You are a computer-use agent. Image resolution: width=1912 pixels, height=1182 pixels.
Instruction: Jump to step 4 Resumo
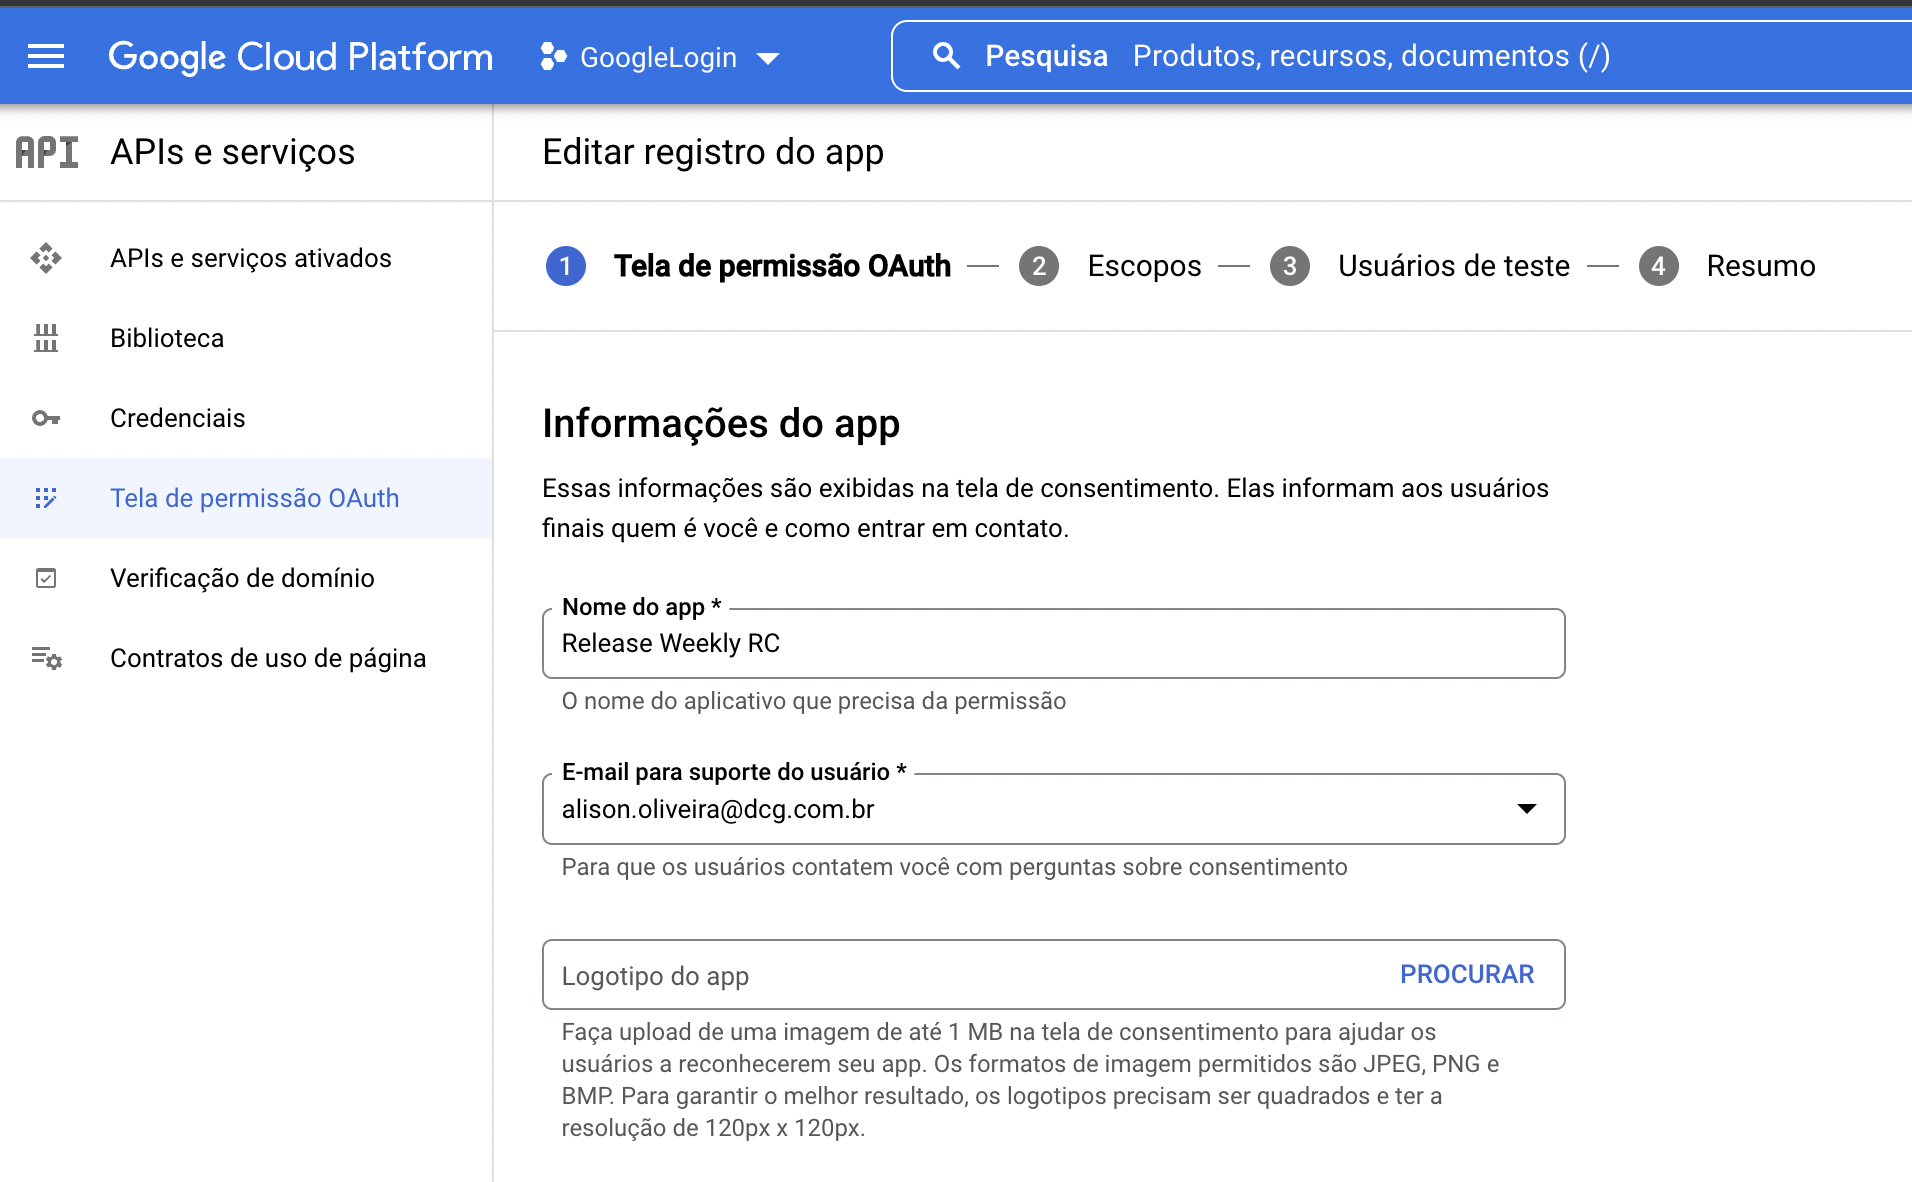point(1727,266)
